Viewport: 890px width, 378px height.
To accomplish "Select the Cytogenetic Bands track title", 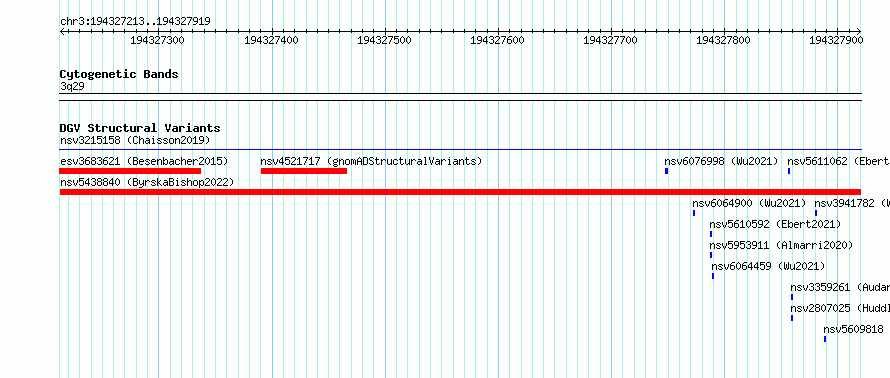I will 119,74.
